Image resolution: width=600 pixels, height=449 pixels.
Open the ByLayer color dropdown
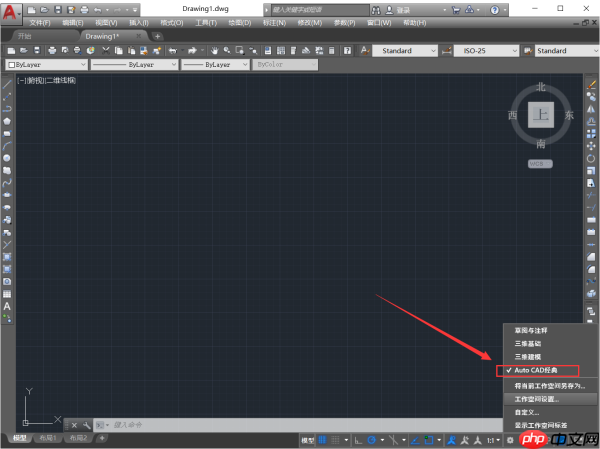[47, 65]
